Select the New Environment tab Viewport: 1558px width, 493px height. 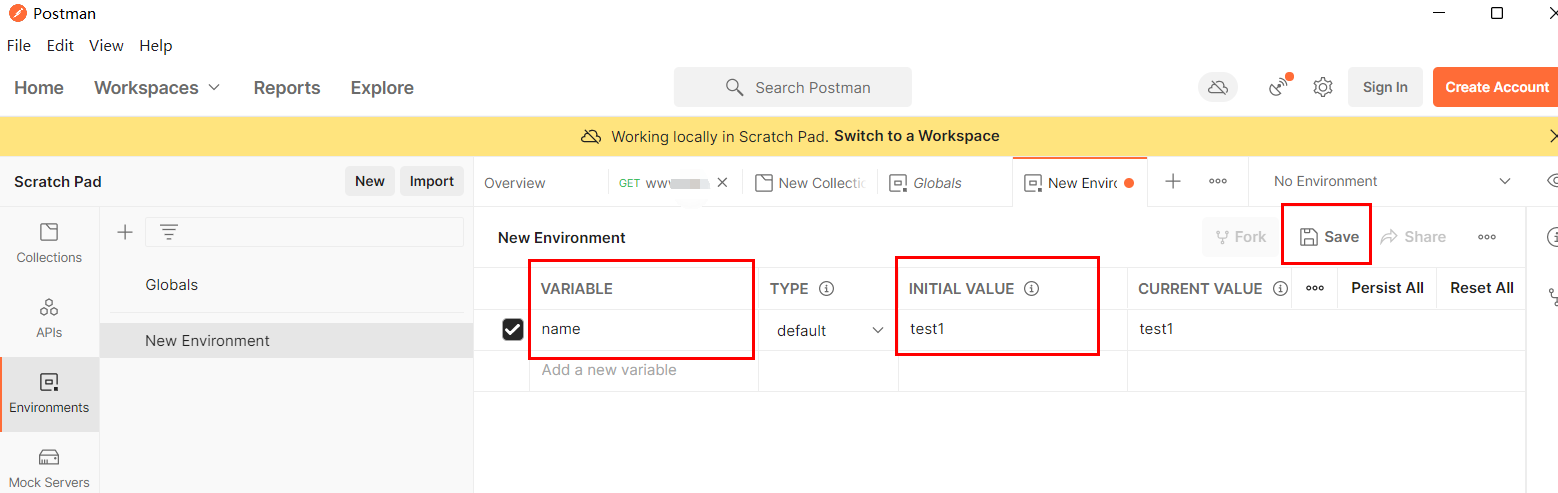[x=1080, y=183]
